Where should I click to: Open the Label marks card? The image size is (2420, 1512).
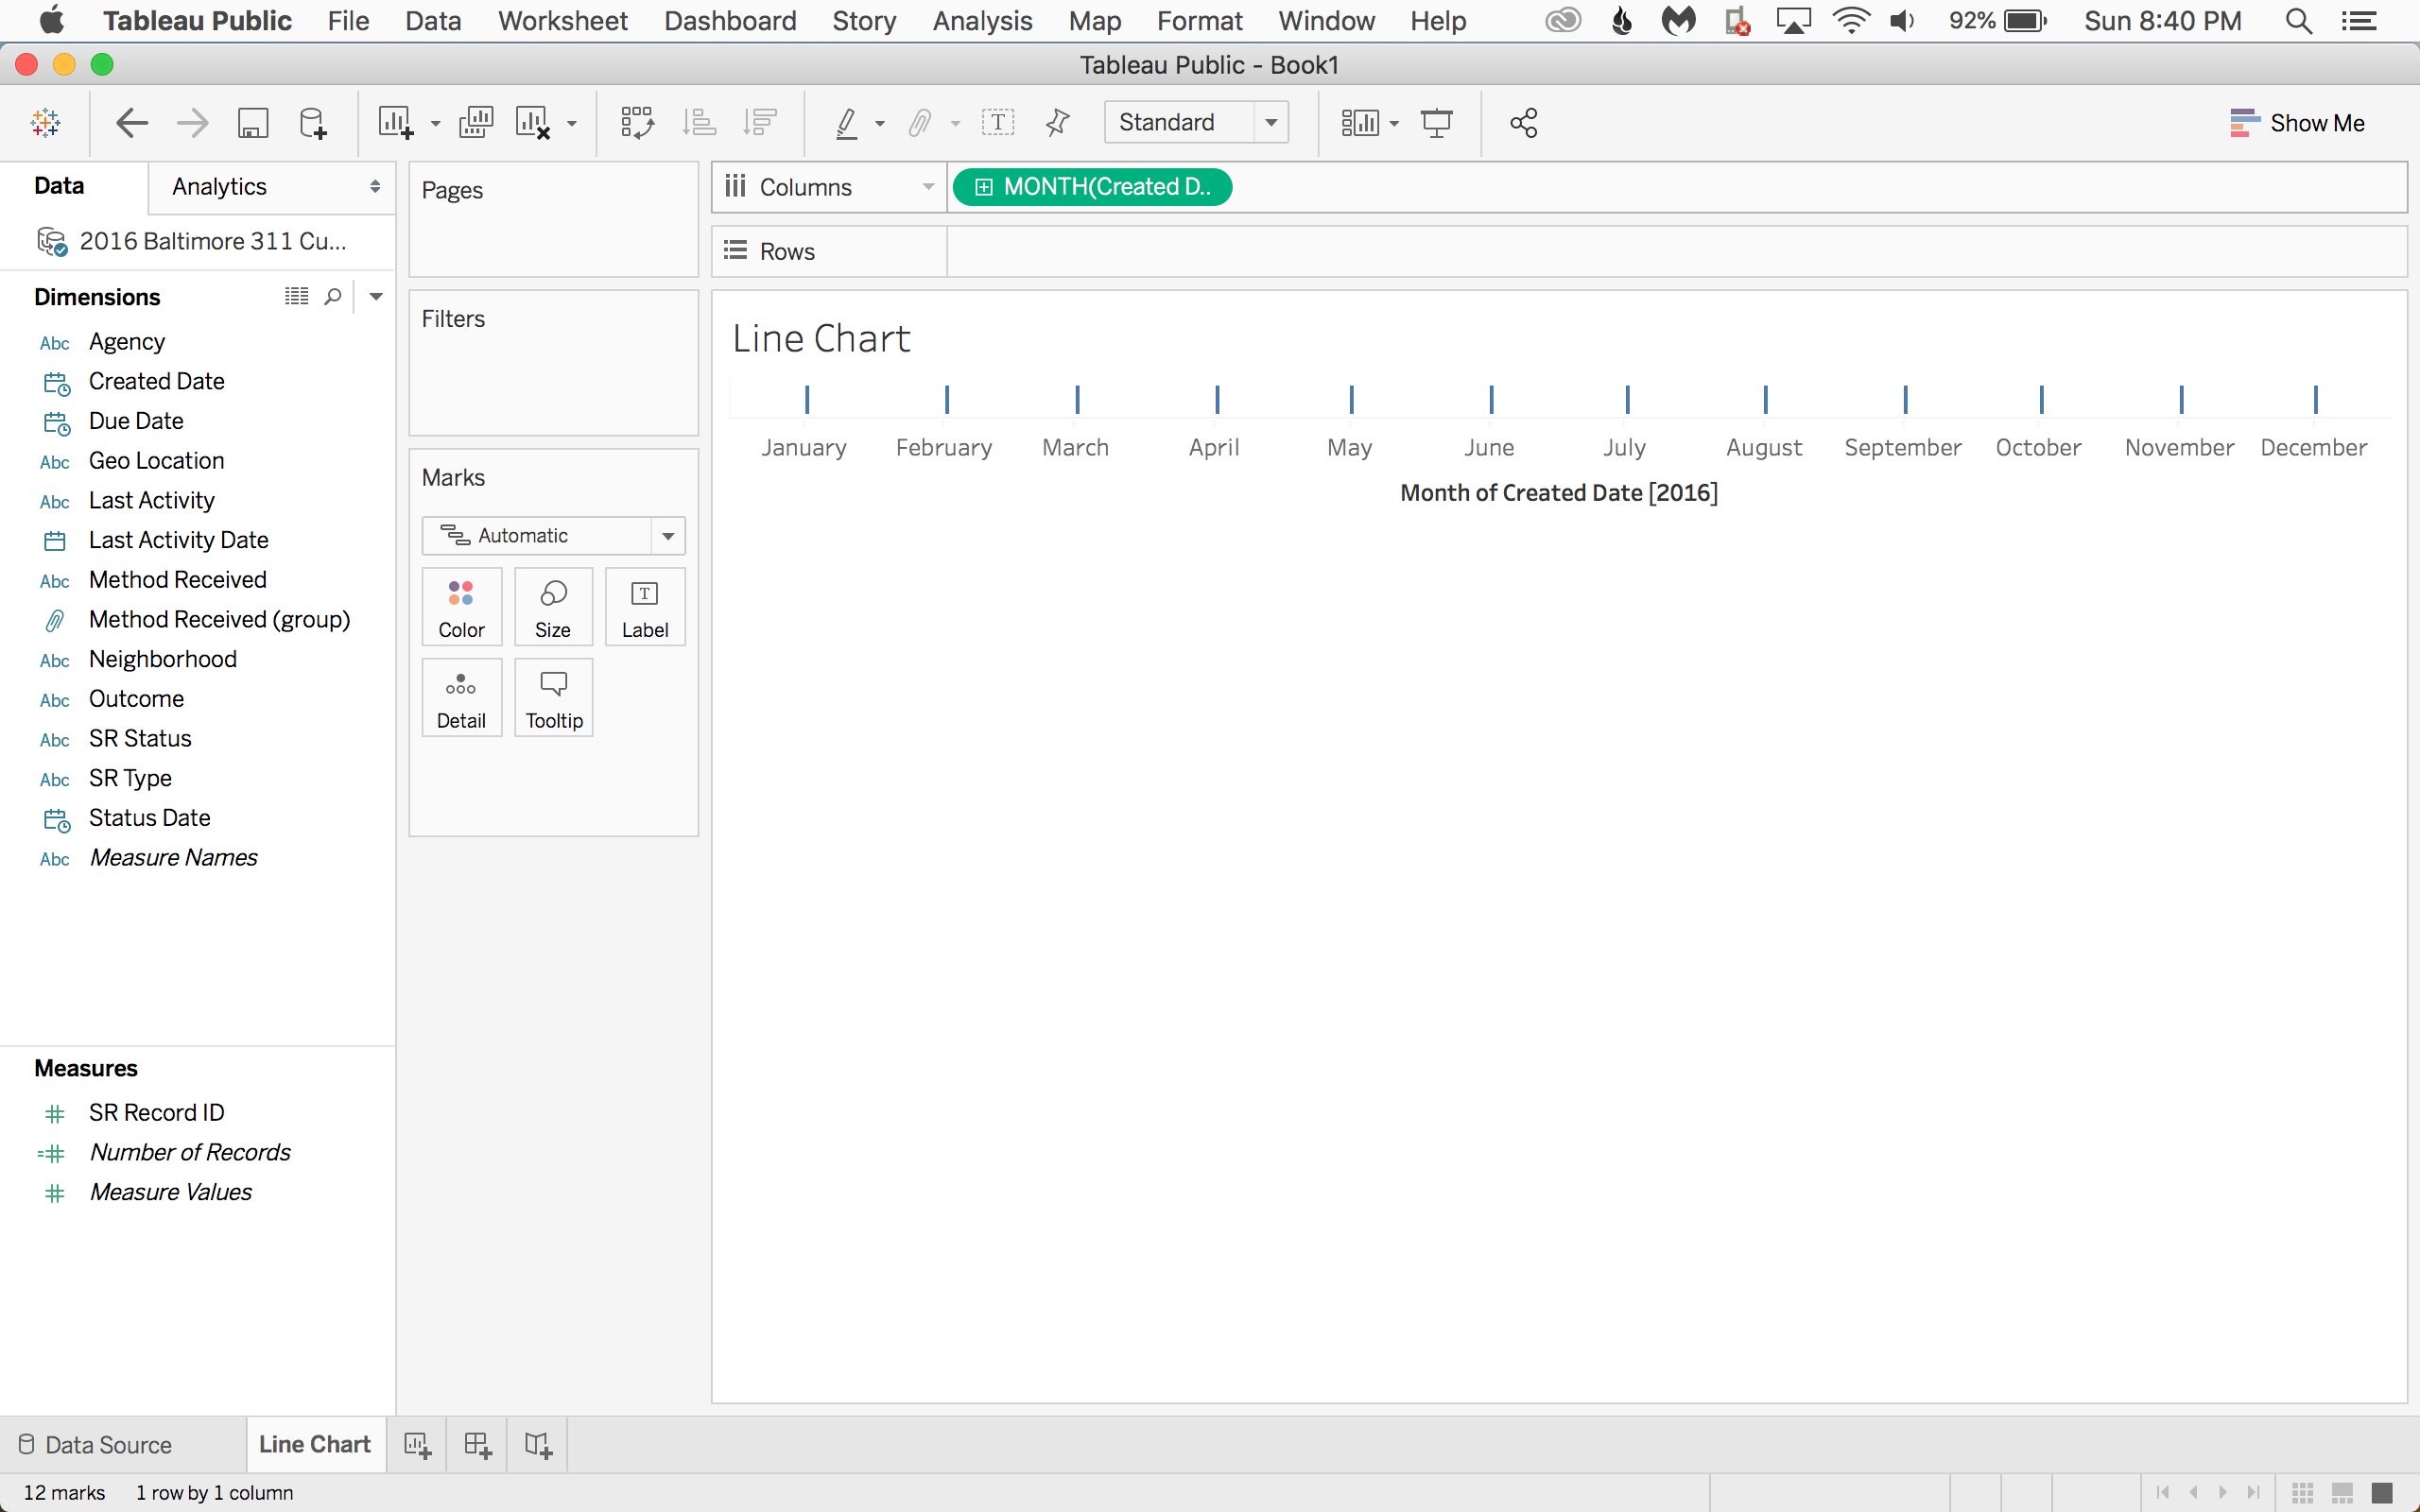tap(645, 607)
